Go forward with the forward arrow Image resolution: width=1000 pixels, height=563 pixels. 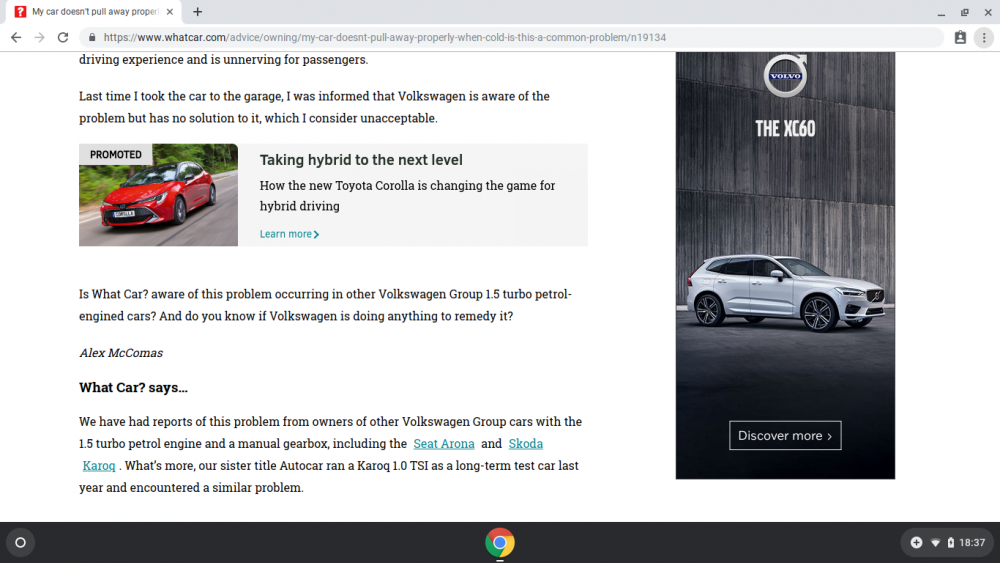click(40, 38)
